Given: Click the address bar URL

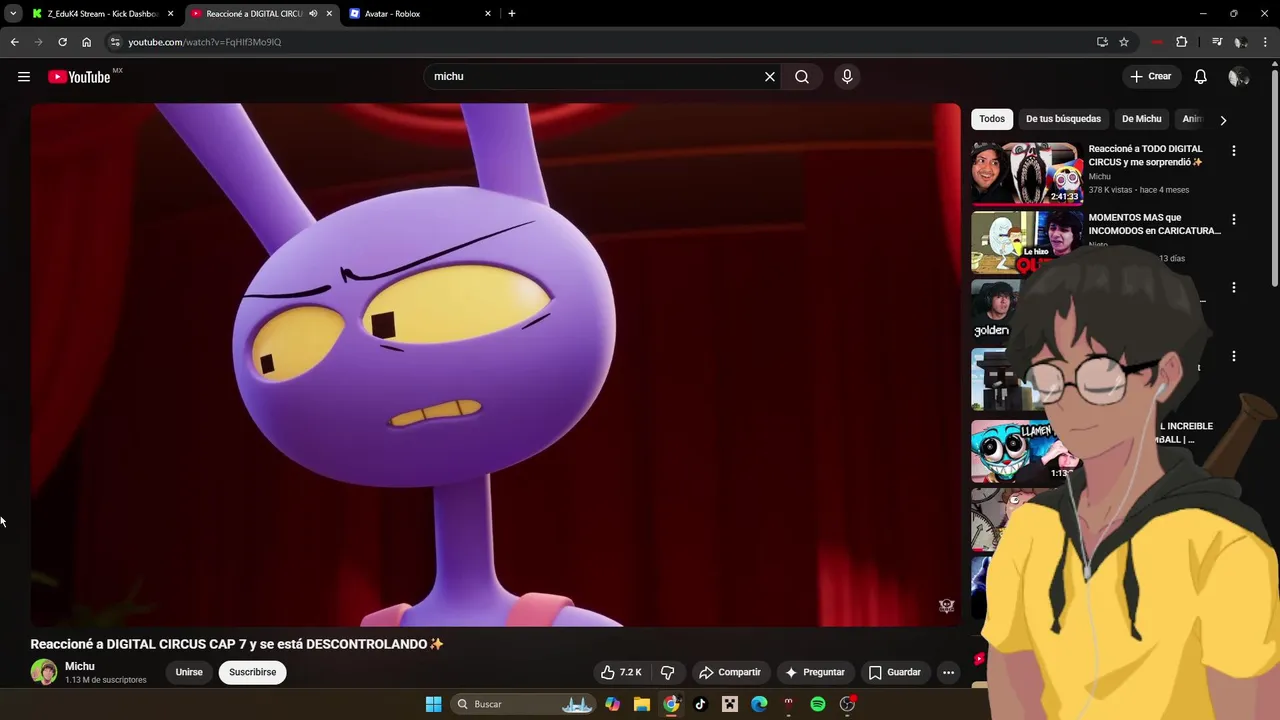Looking at the screenshot, I should pos(205,42).
